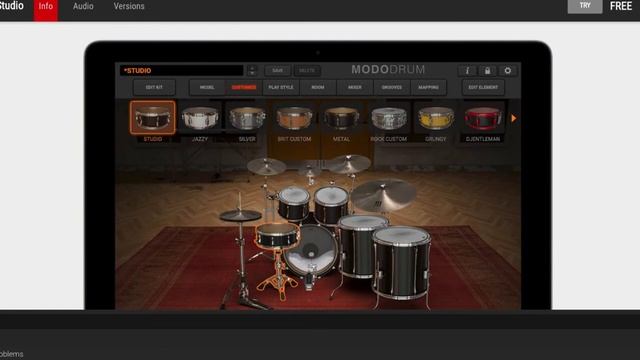This screenshot has height=360, width=640.
Task: Save the current preset
Action: point(278,71)
